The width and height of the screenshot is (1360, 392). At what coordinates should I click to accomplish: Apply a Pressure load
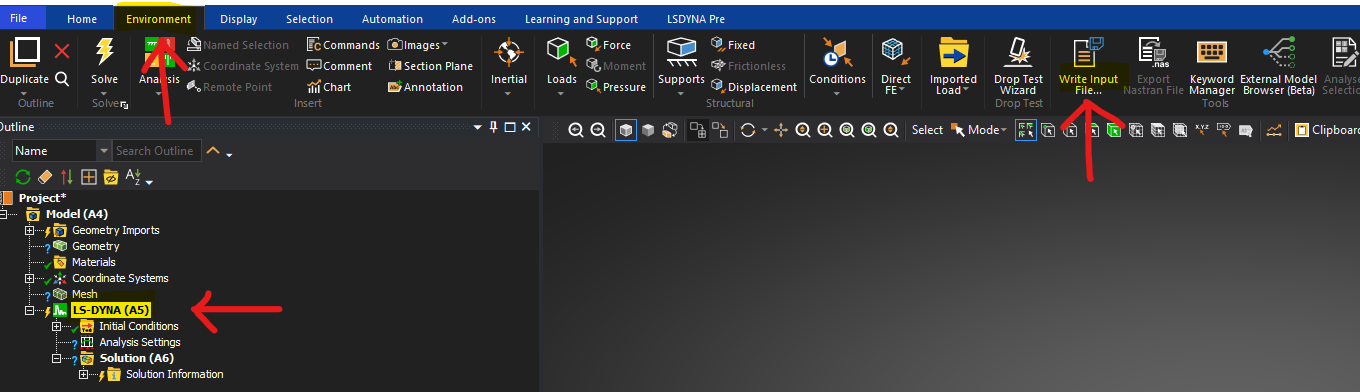[615, 87]
